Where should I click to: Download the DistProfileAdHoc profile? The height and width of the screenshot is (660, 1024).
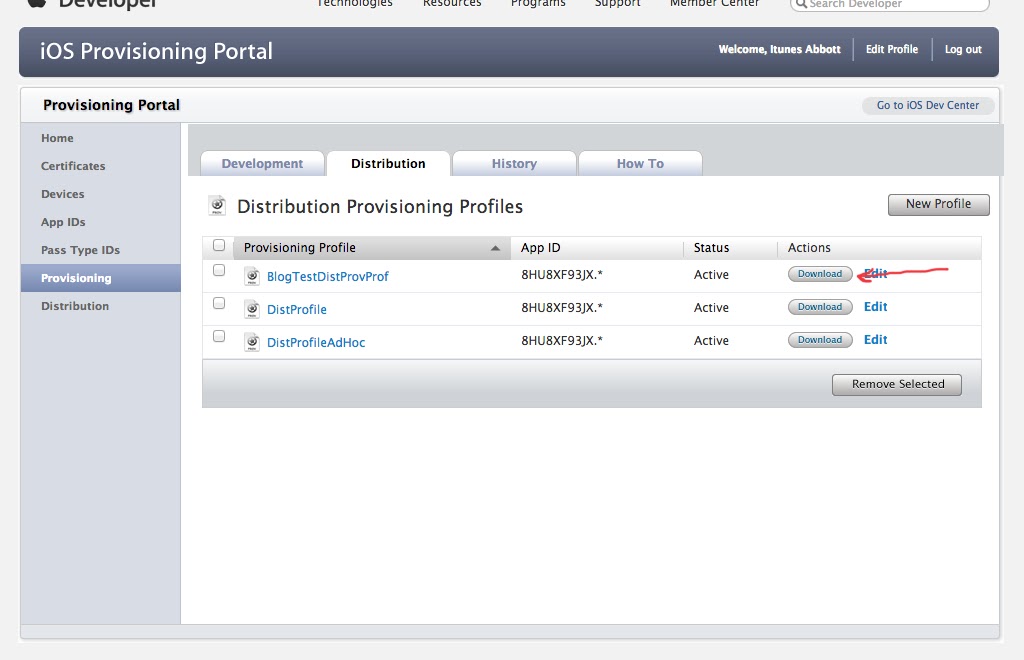tap(820, 340)
